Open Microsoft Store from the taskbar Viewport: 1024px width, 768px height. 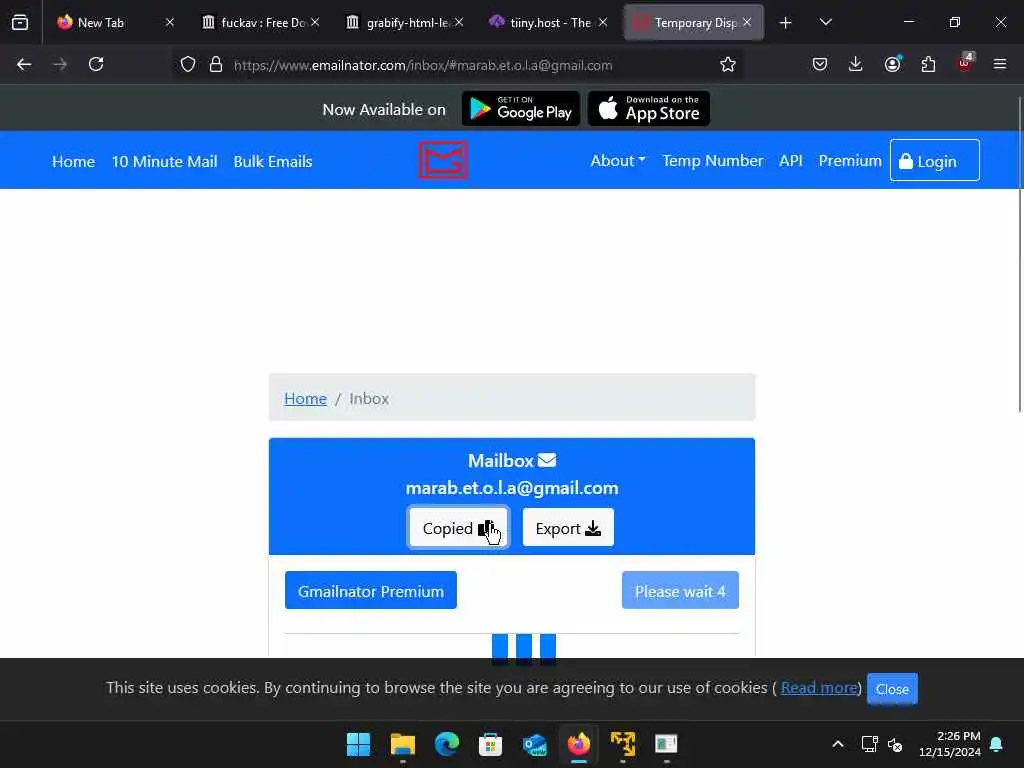[490, 744]
